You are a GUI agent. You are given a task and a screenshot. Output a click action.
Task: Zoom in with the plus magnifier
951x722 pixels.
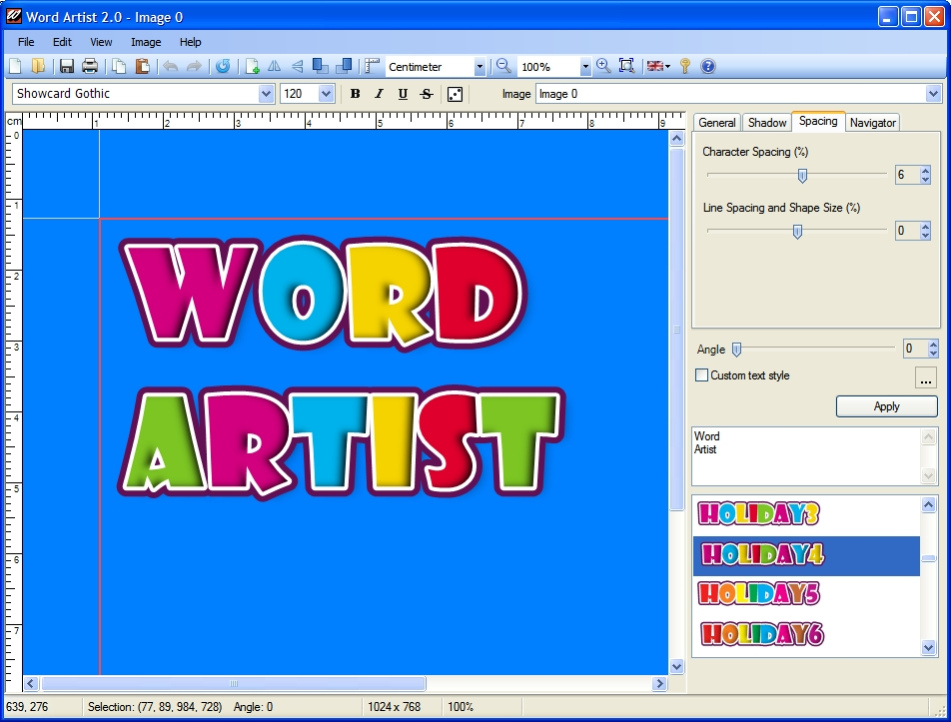603,66
